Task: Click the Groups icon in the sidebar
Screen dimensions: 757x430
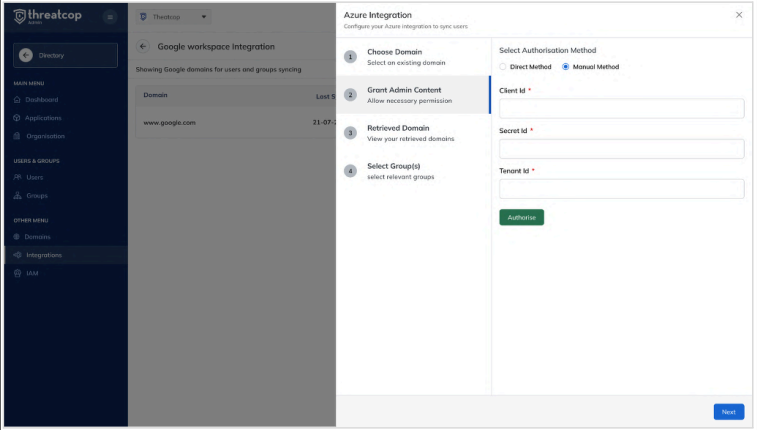Action: (17, 196)
